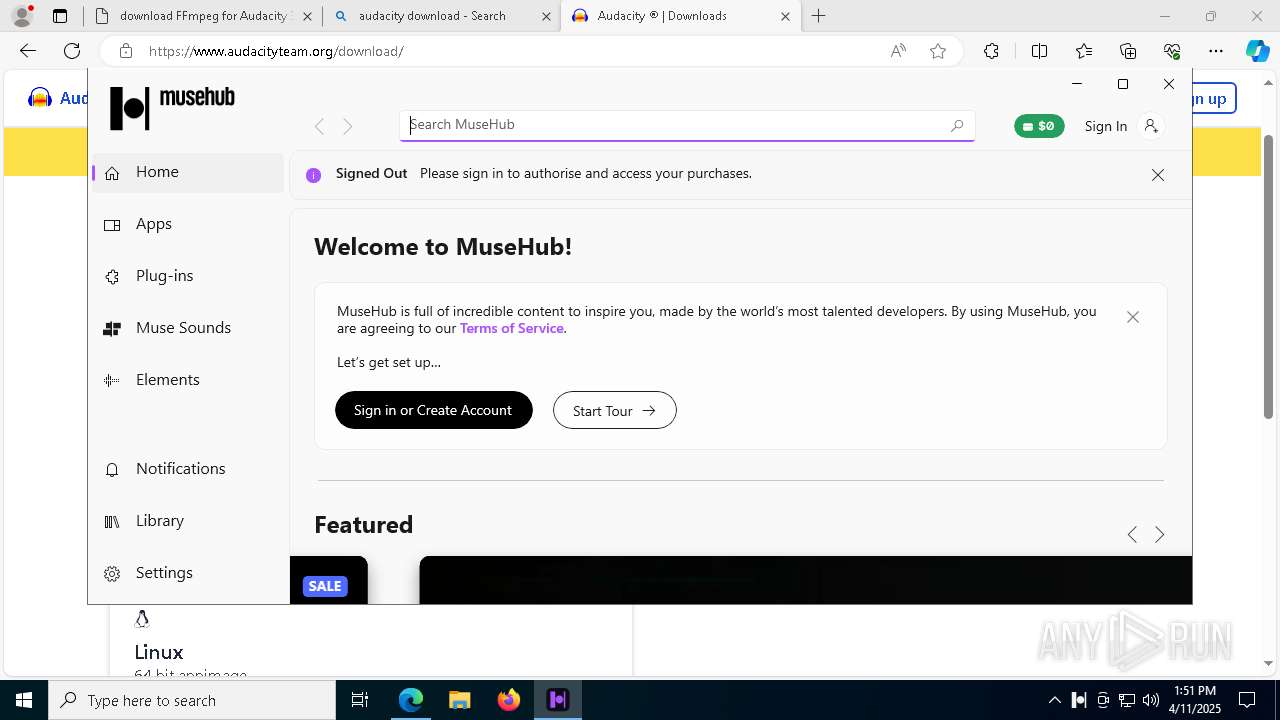Click the purple info icon in Signed Out banner
Viewport: 1280px width, 720px height.
coord(313,175)
